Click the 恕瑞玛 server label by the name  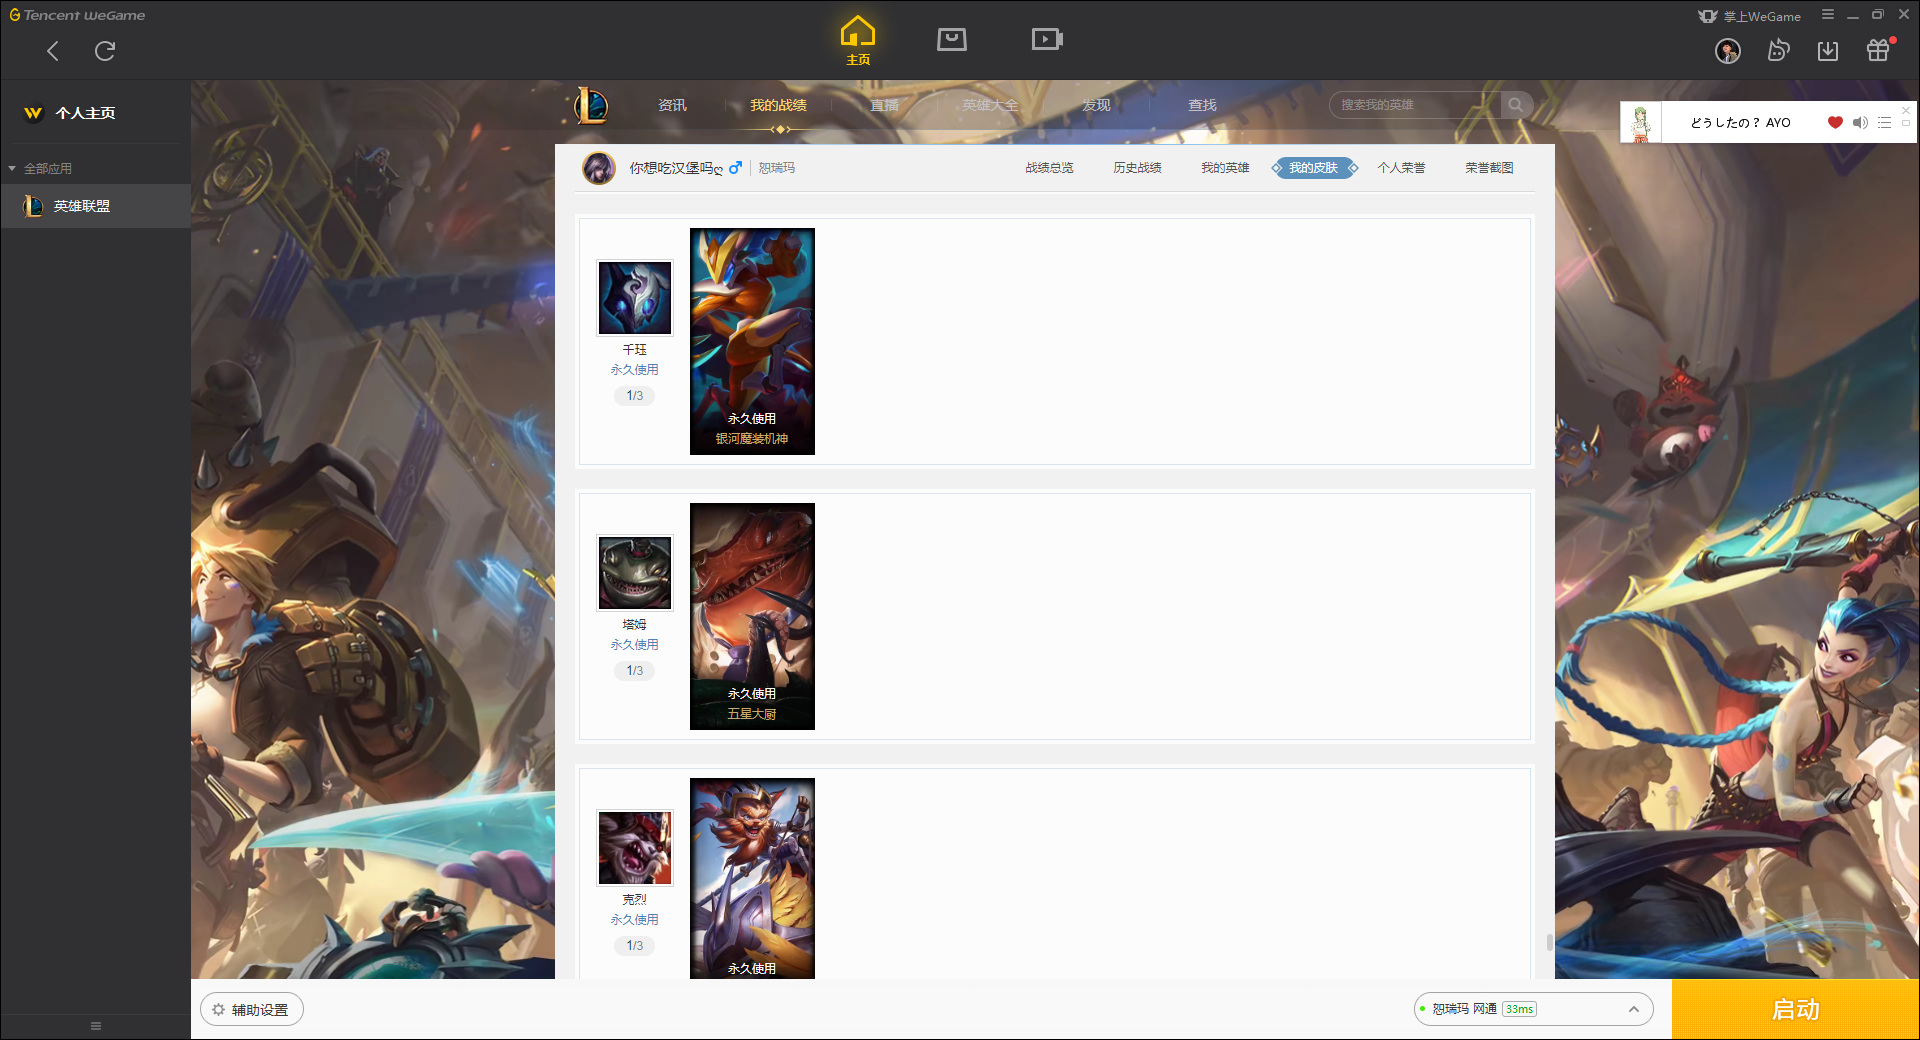777,168
